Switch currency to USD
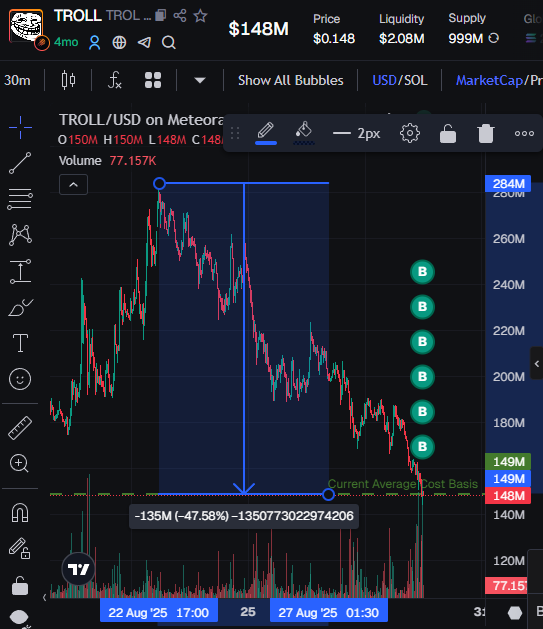 pos(384,80)
